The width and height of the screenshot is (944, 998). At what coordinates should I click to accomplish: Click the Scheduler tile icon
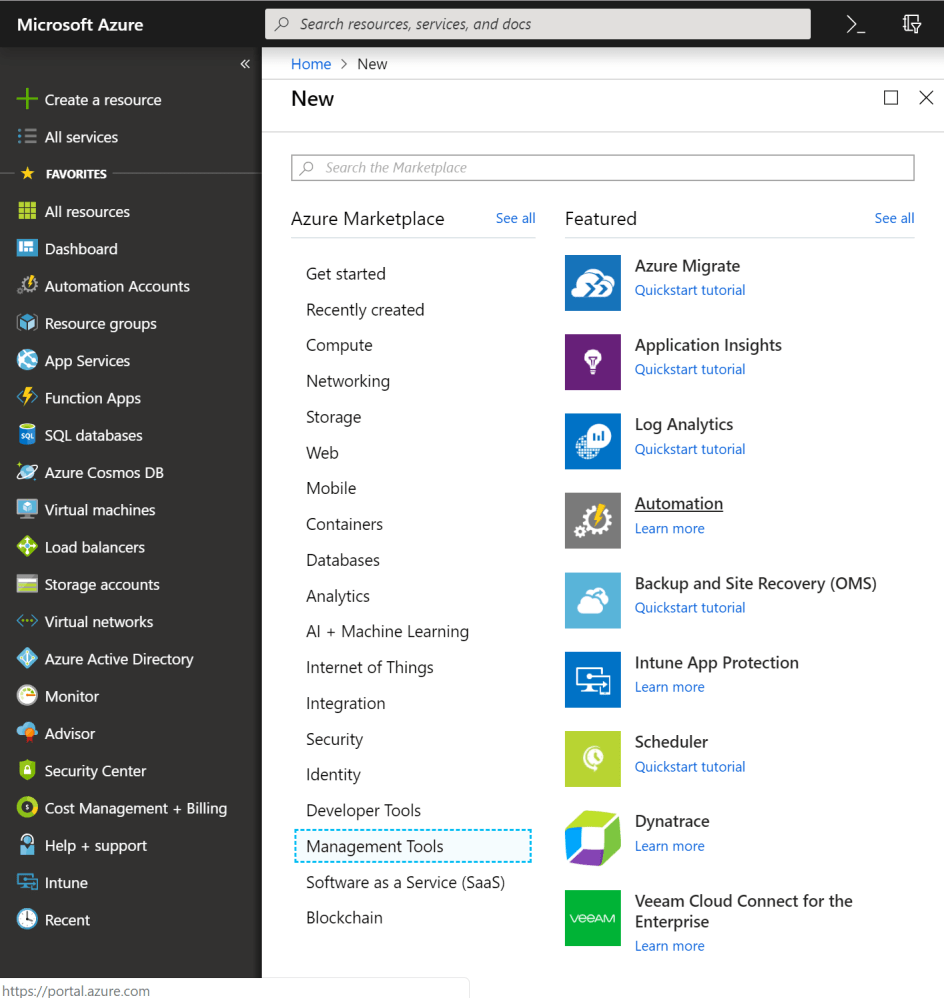pos(592,758)
